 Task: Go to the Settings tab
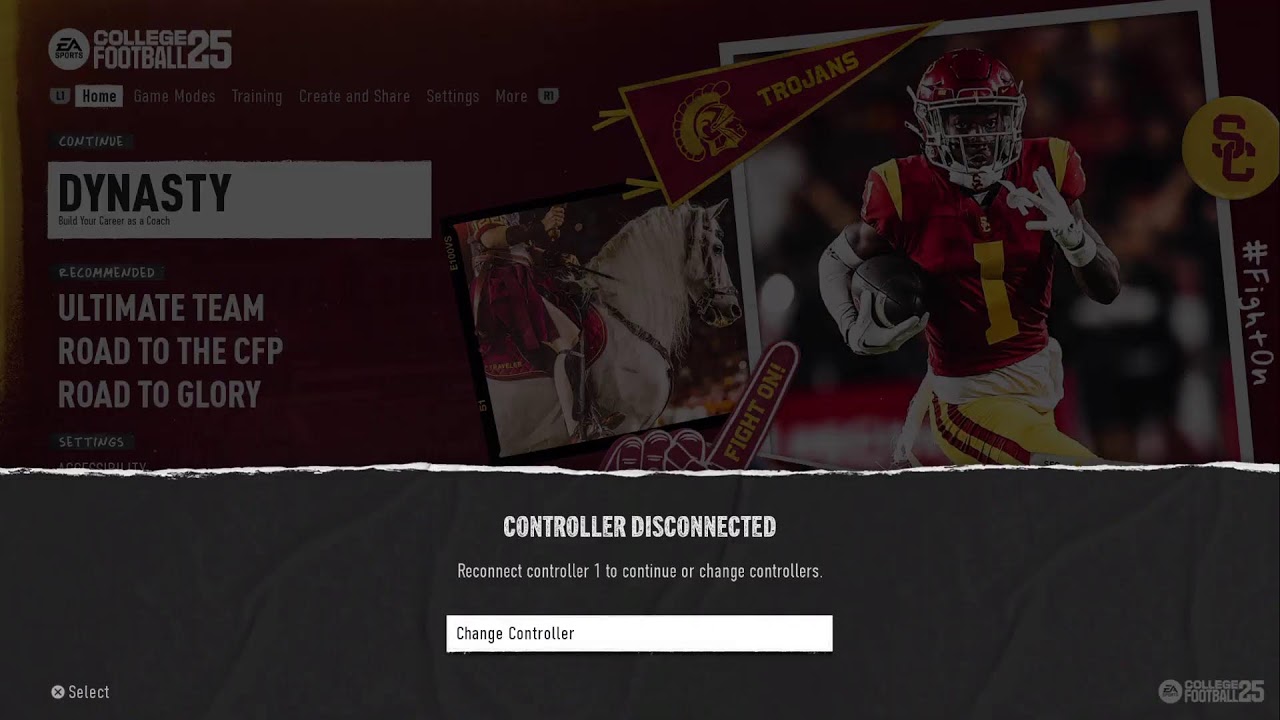[x=453, y=96]
